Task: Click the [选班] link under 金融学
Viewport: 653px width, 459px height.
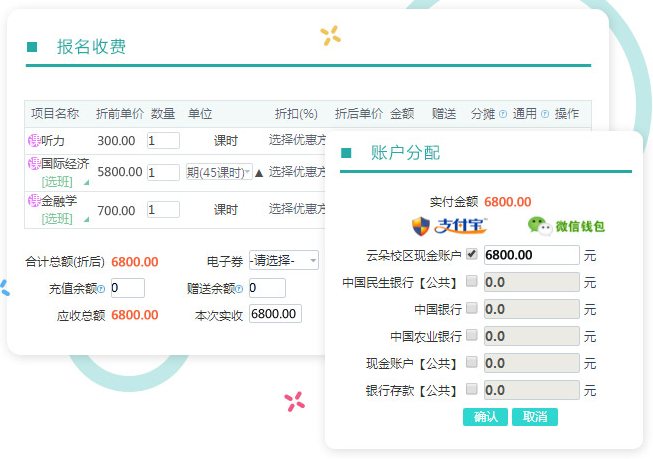Action: pos(57,219)
